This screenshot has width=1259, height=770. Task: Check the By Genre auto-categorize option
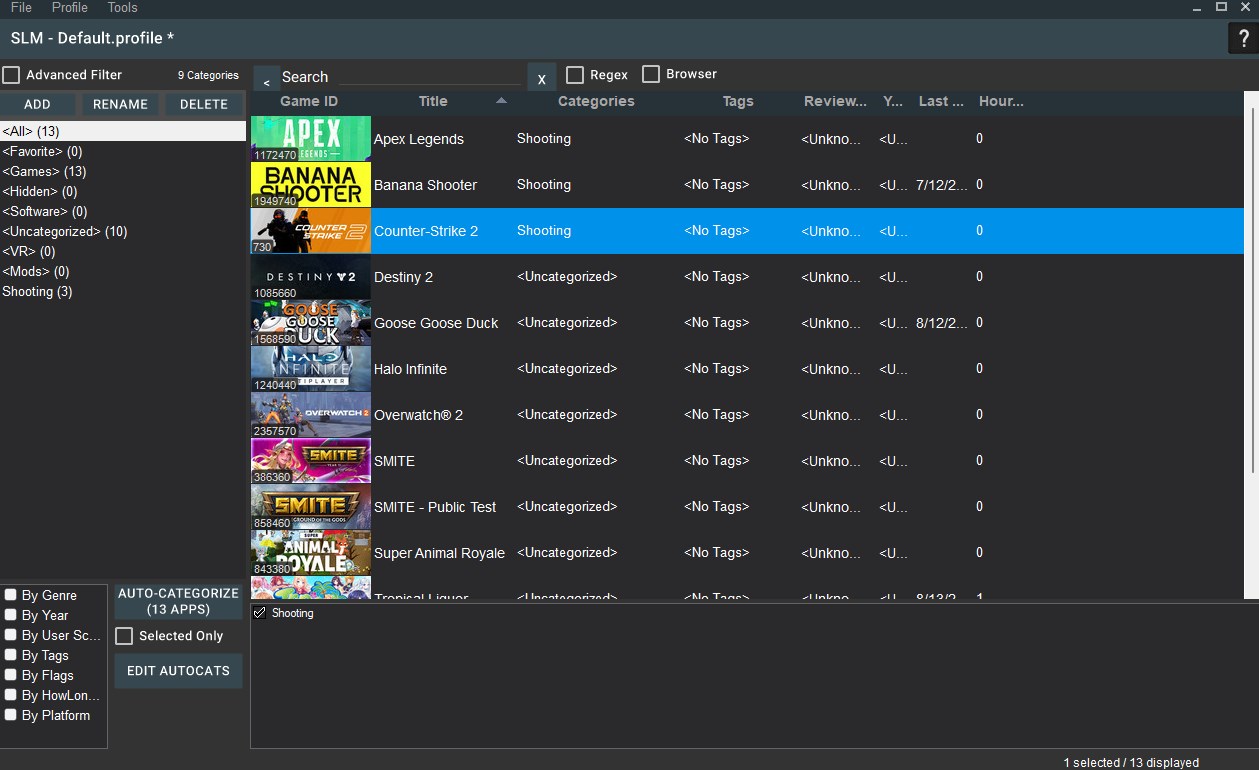(x=11, y=594)
